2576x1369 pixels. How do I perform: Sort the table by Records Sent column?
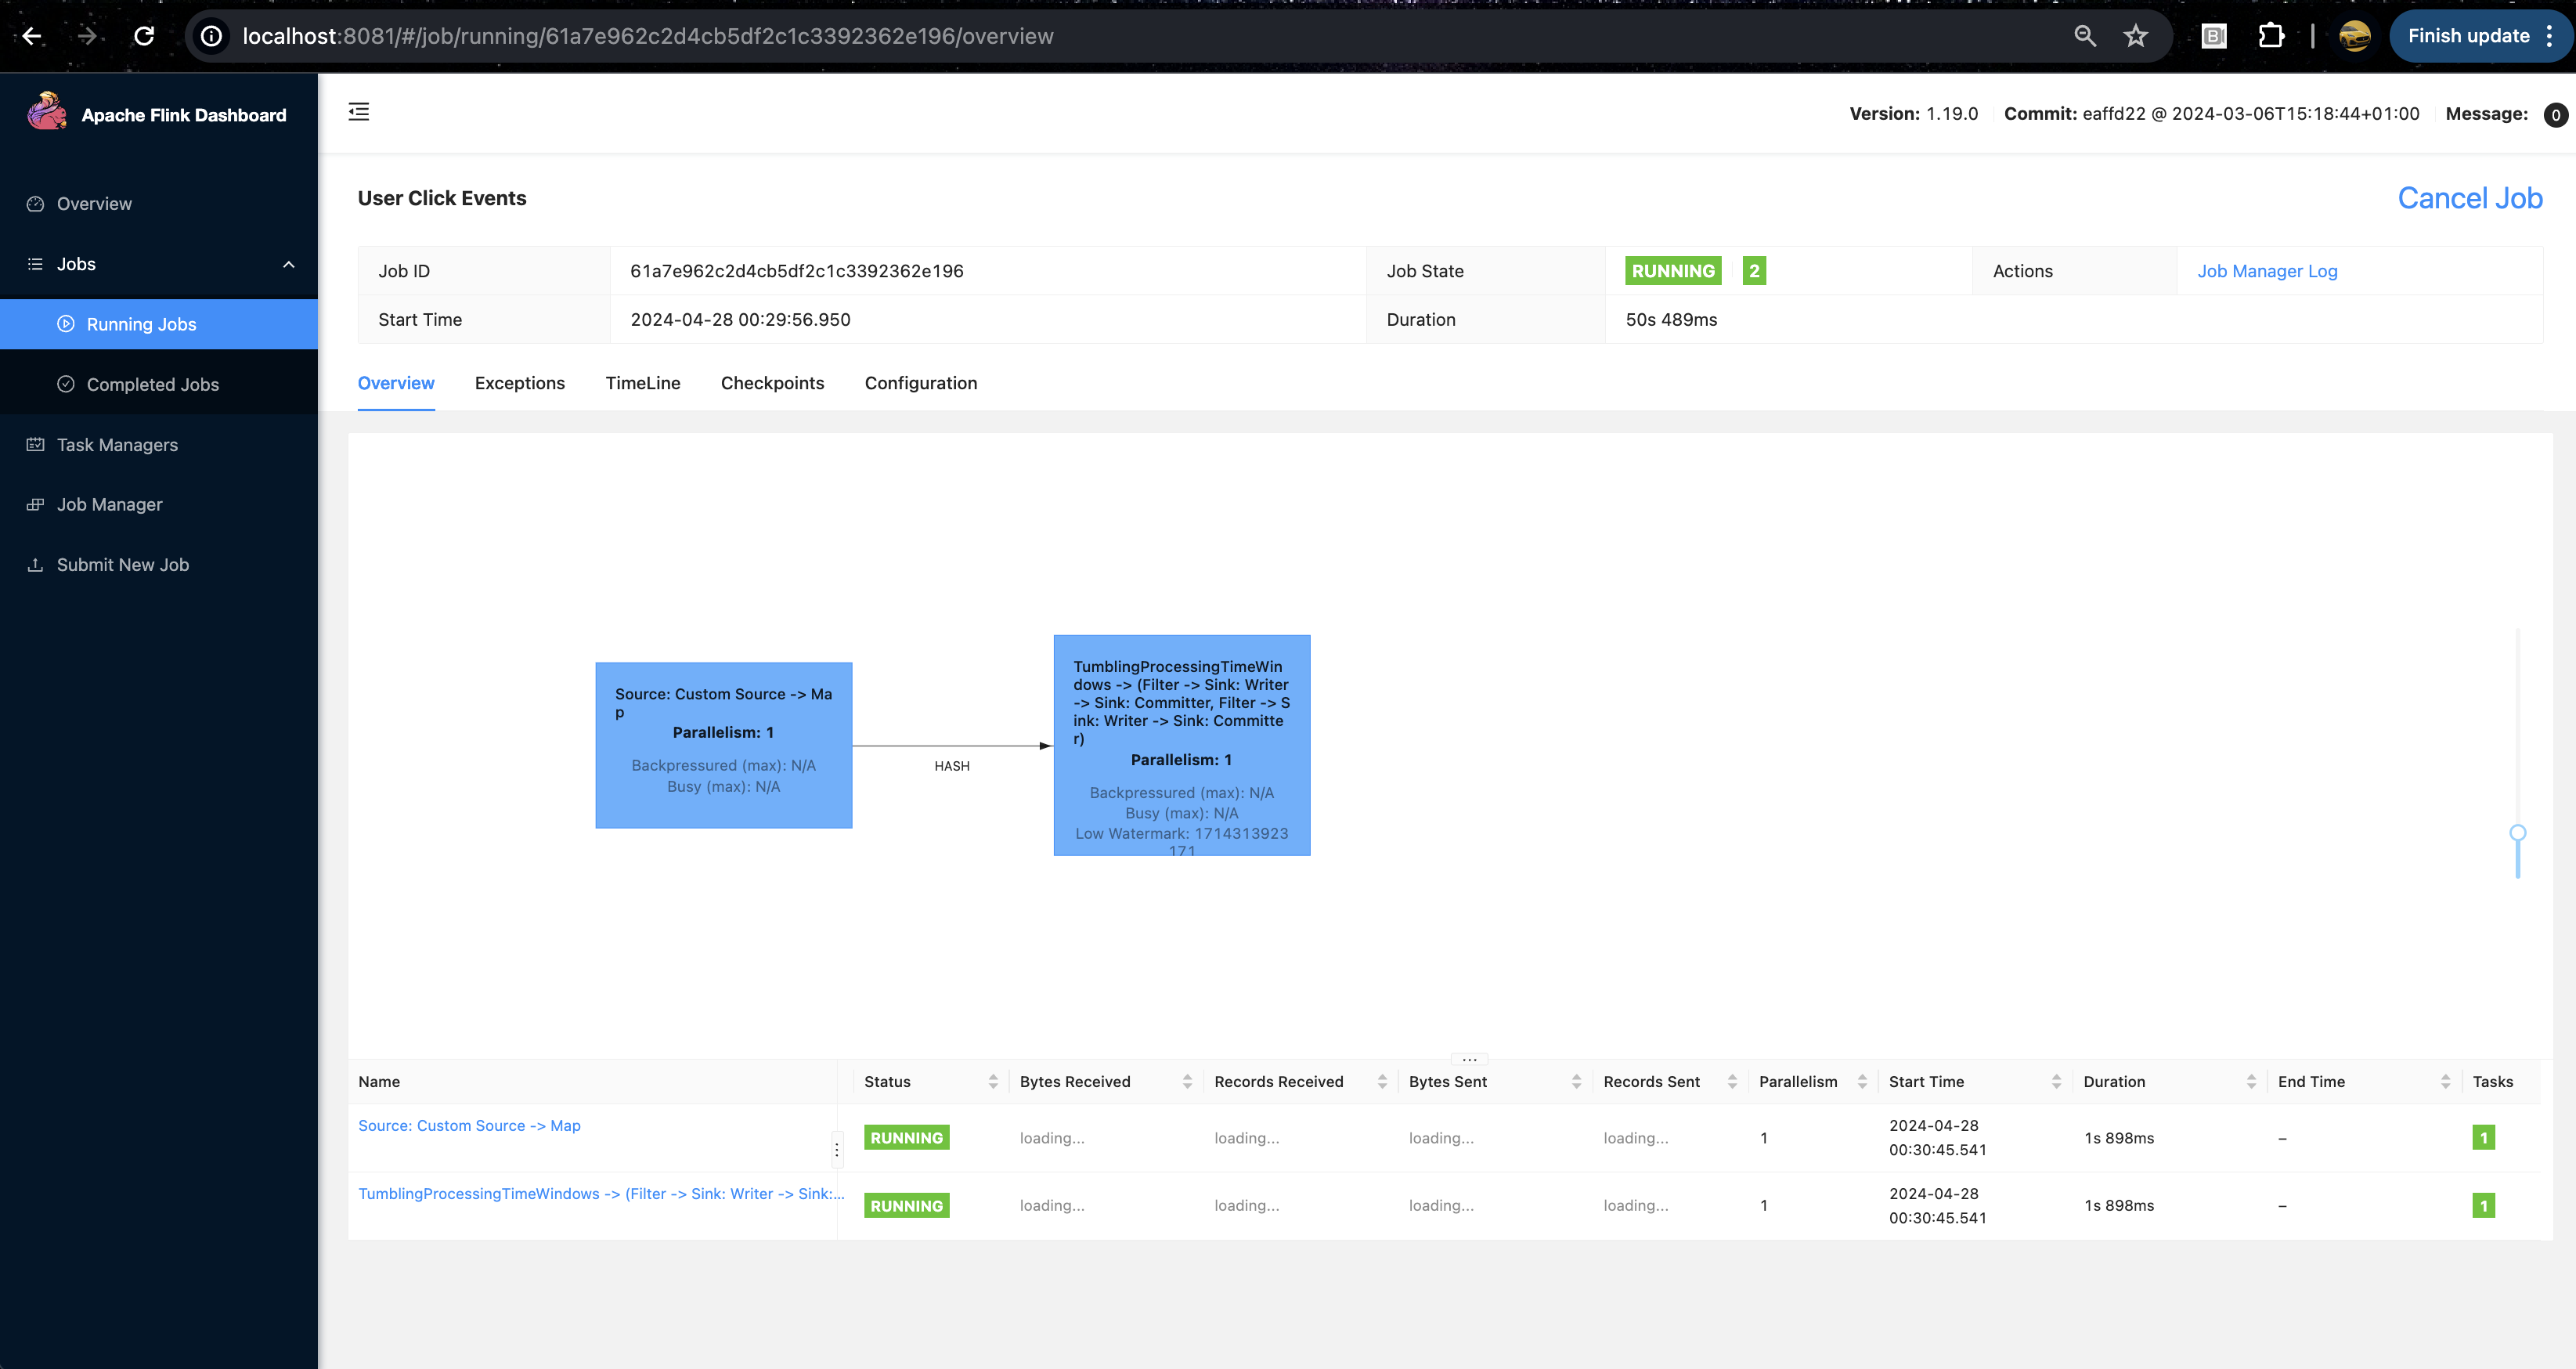click(1732, 1082)
